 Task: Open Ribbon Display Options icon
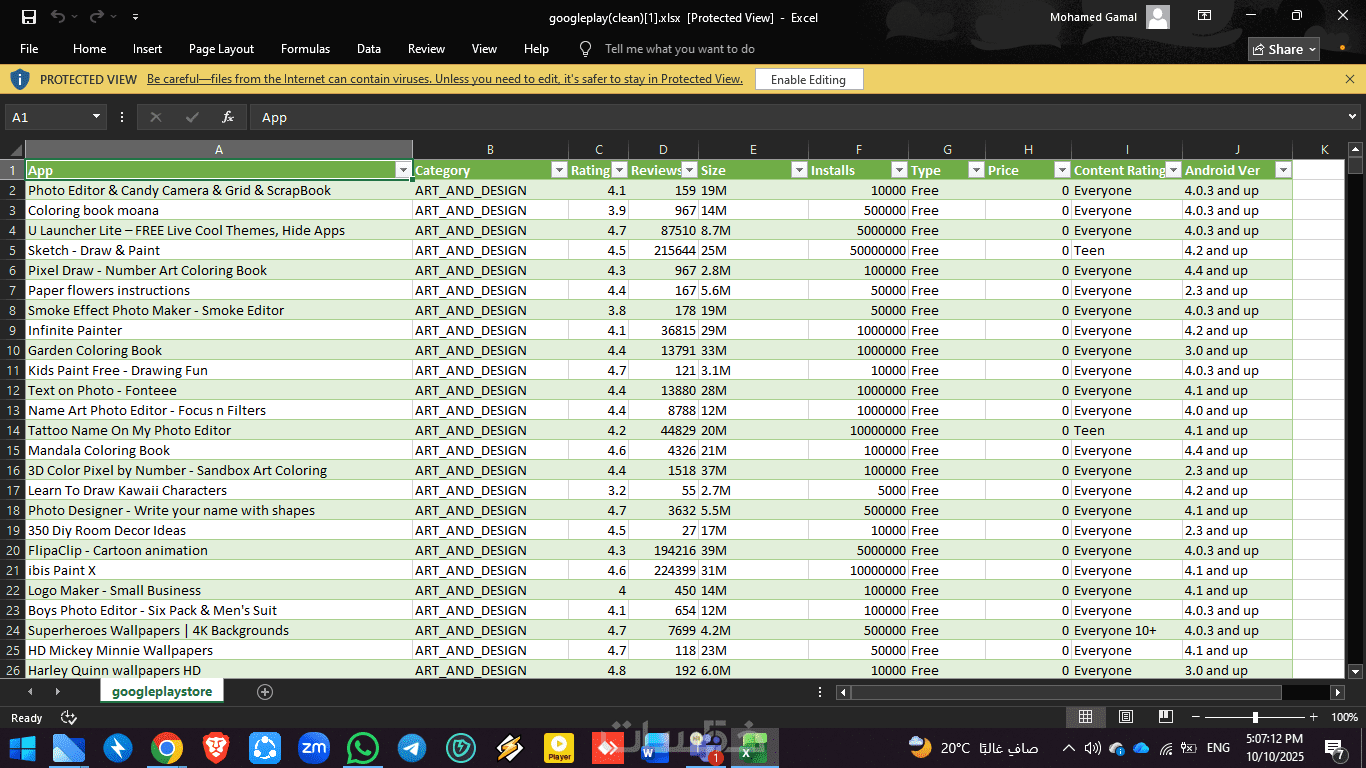pyautogui.click(x=1205, y=16)
